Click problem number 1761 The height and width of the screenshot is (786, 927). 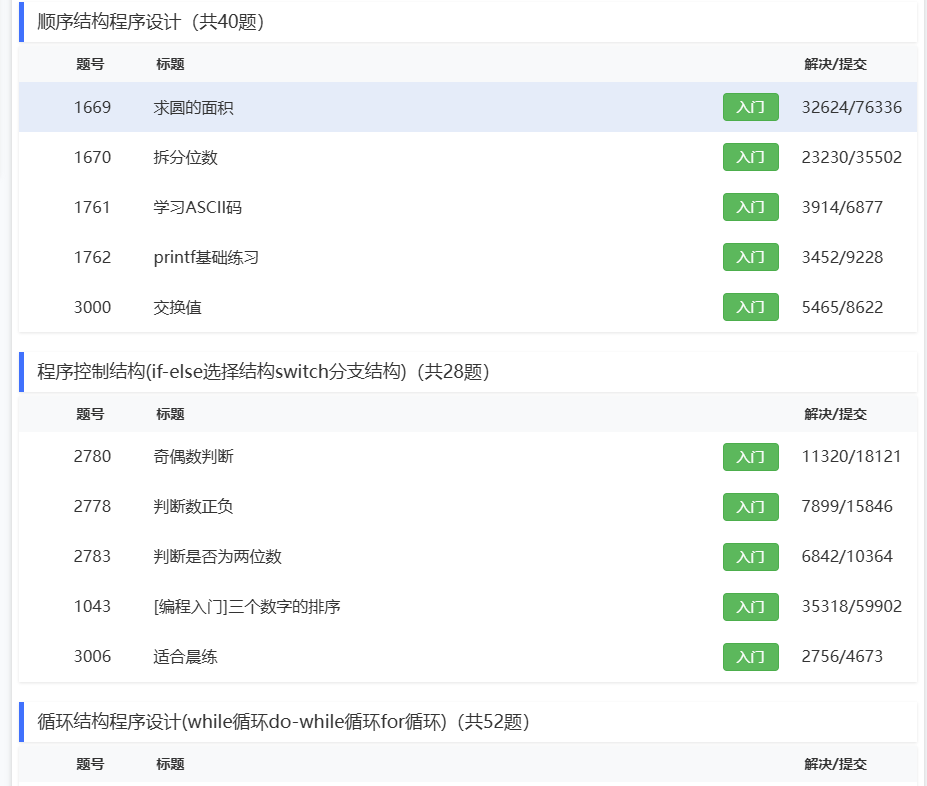(x=92, y=207)
